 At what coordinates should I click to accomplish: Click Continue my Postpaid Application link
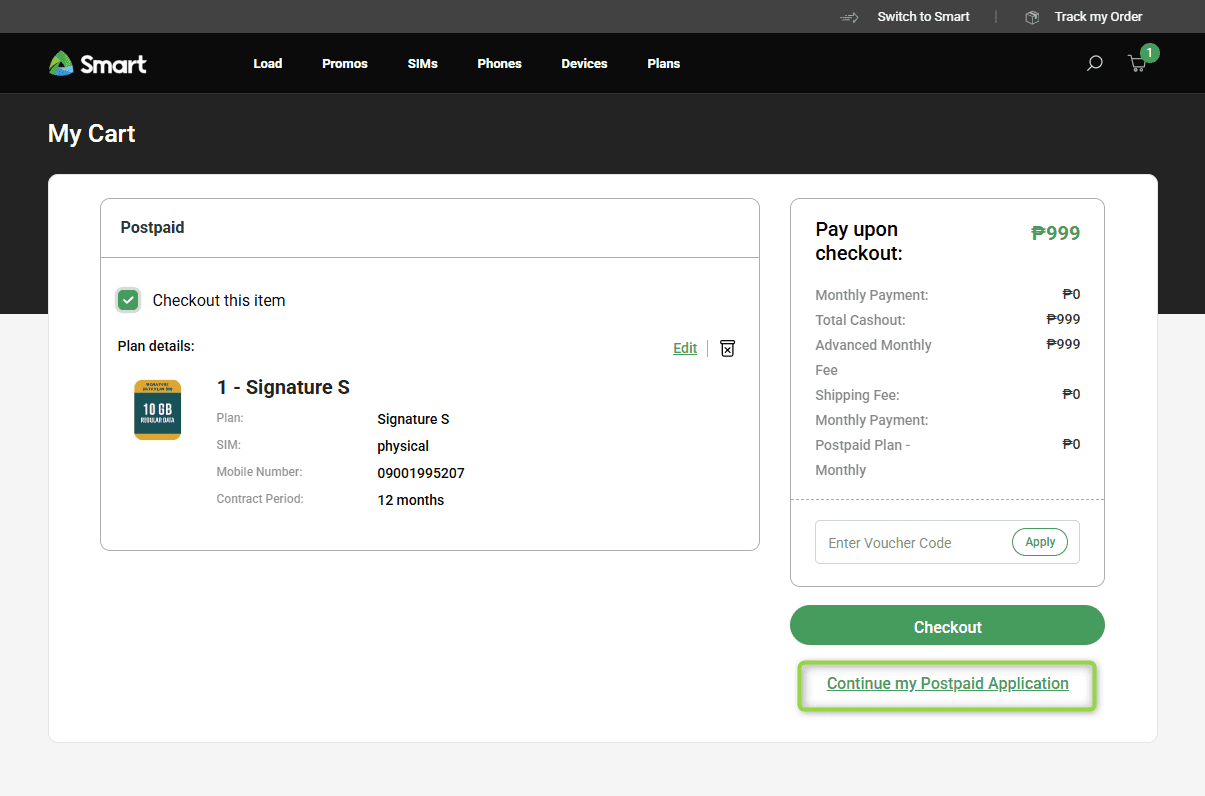948,684
